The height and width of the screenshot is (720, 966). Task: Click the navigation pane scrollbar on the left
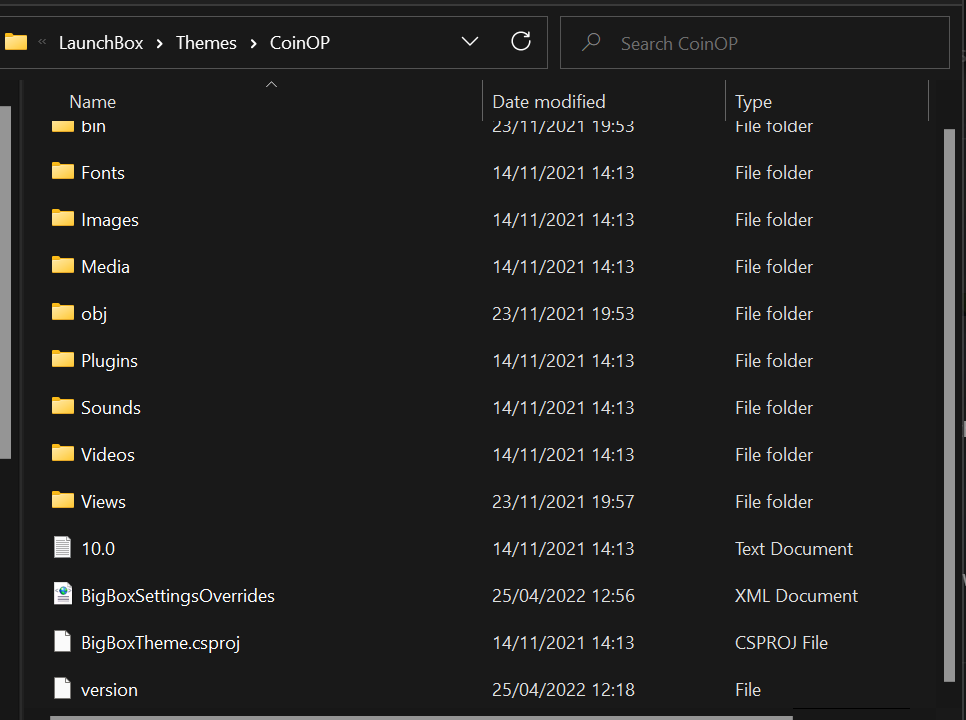tap(5, 282)
